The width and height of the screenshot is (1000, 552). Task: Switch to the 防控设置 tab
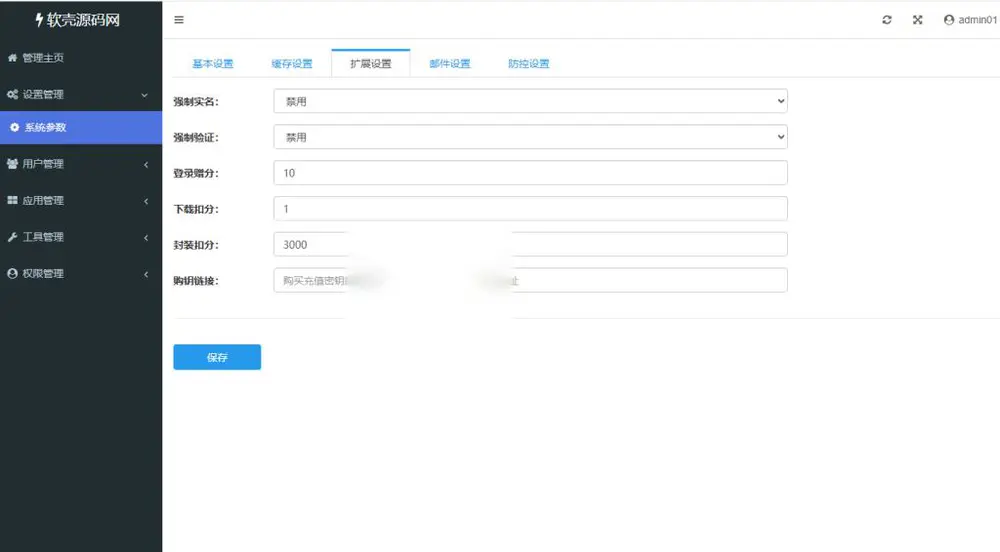529,64
